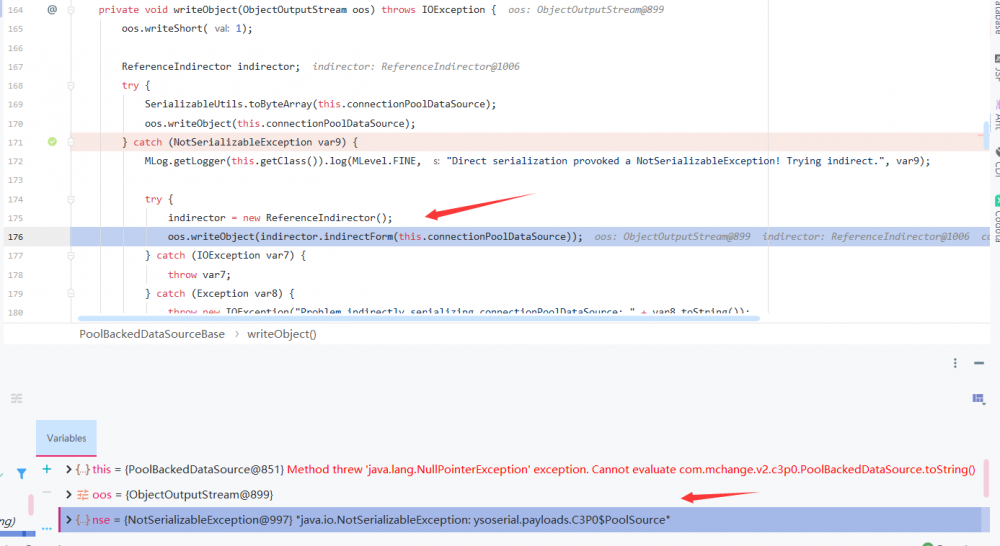Switch to the Variables tab

click(66, 438)
